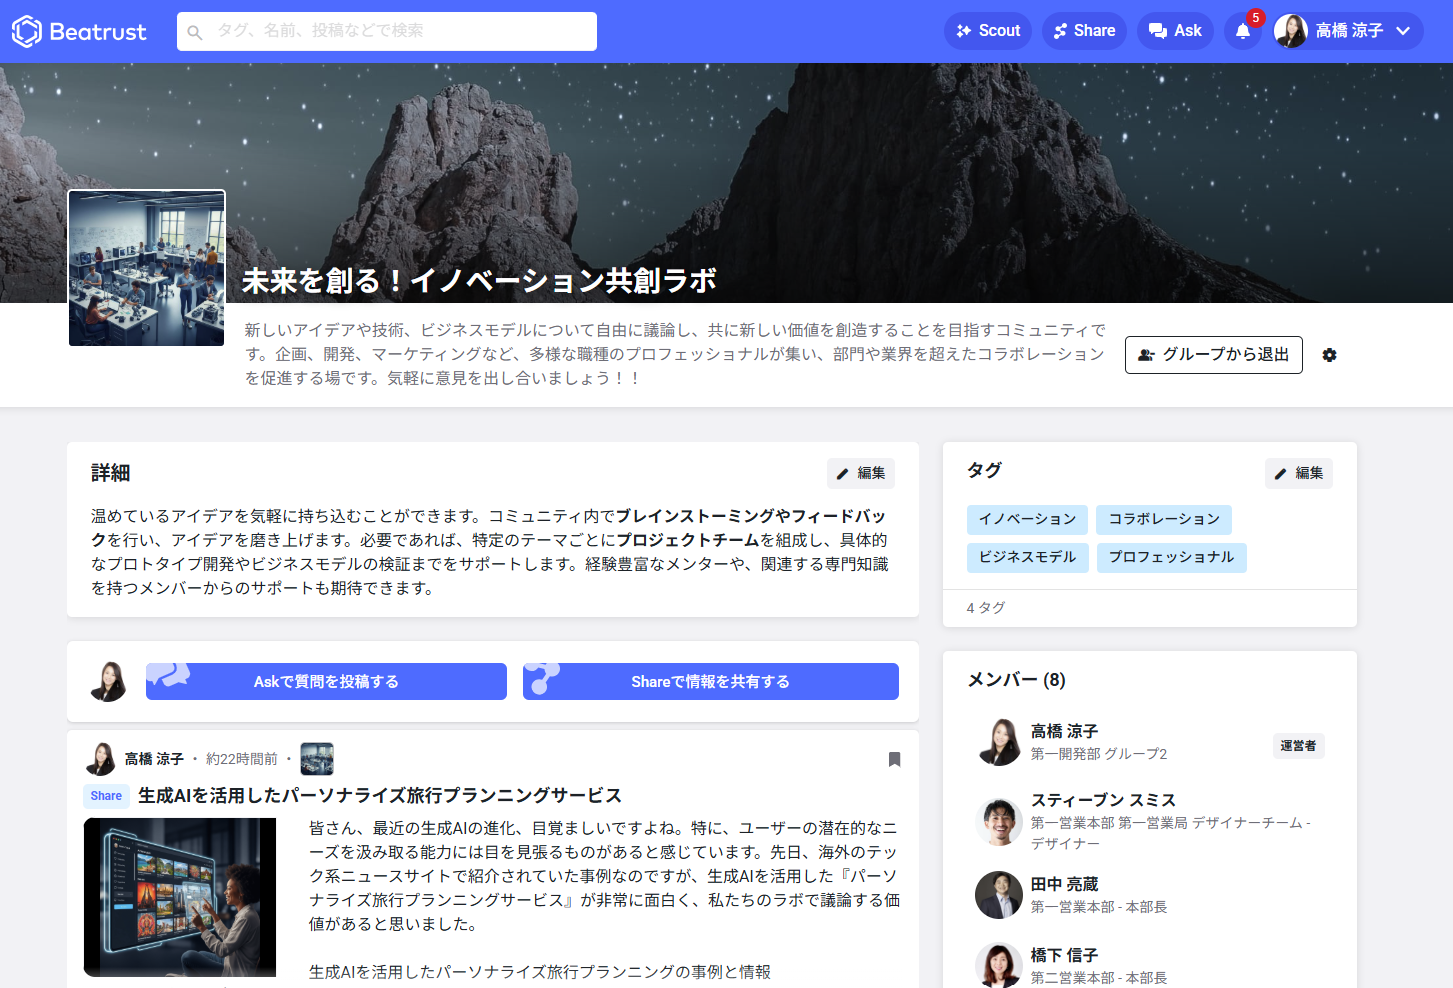Select the プロフェッショナル tag
Image resolution: width=1453 pixels, height=988 pixels.
[1171, 557]
